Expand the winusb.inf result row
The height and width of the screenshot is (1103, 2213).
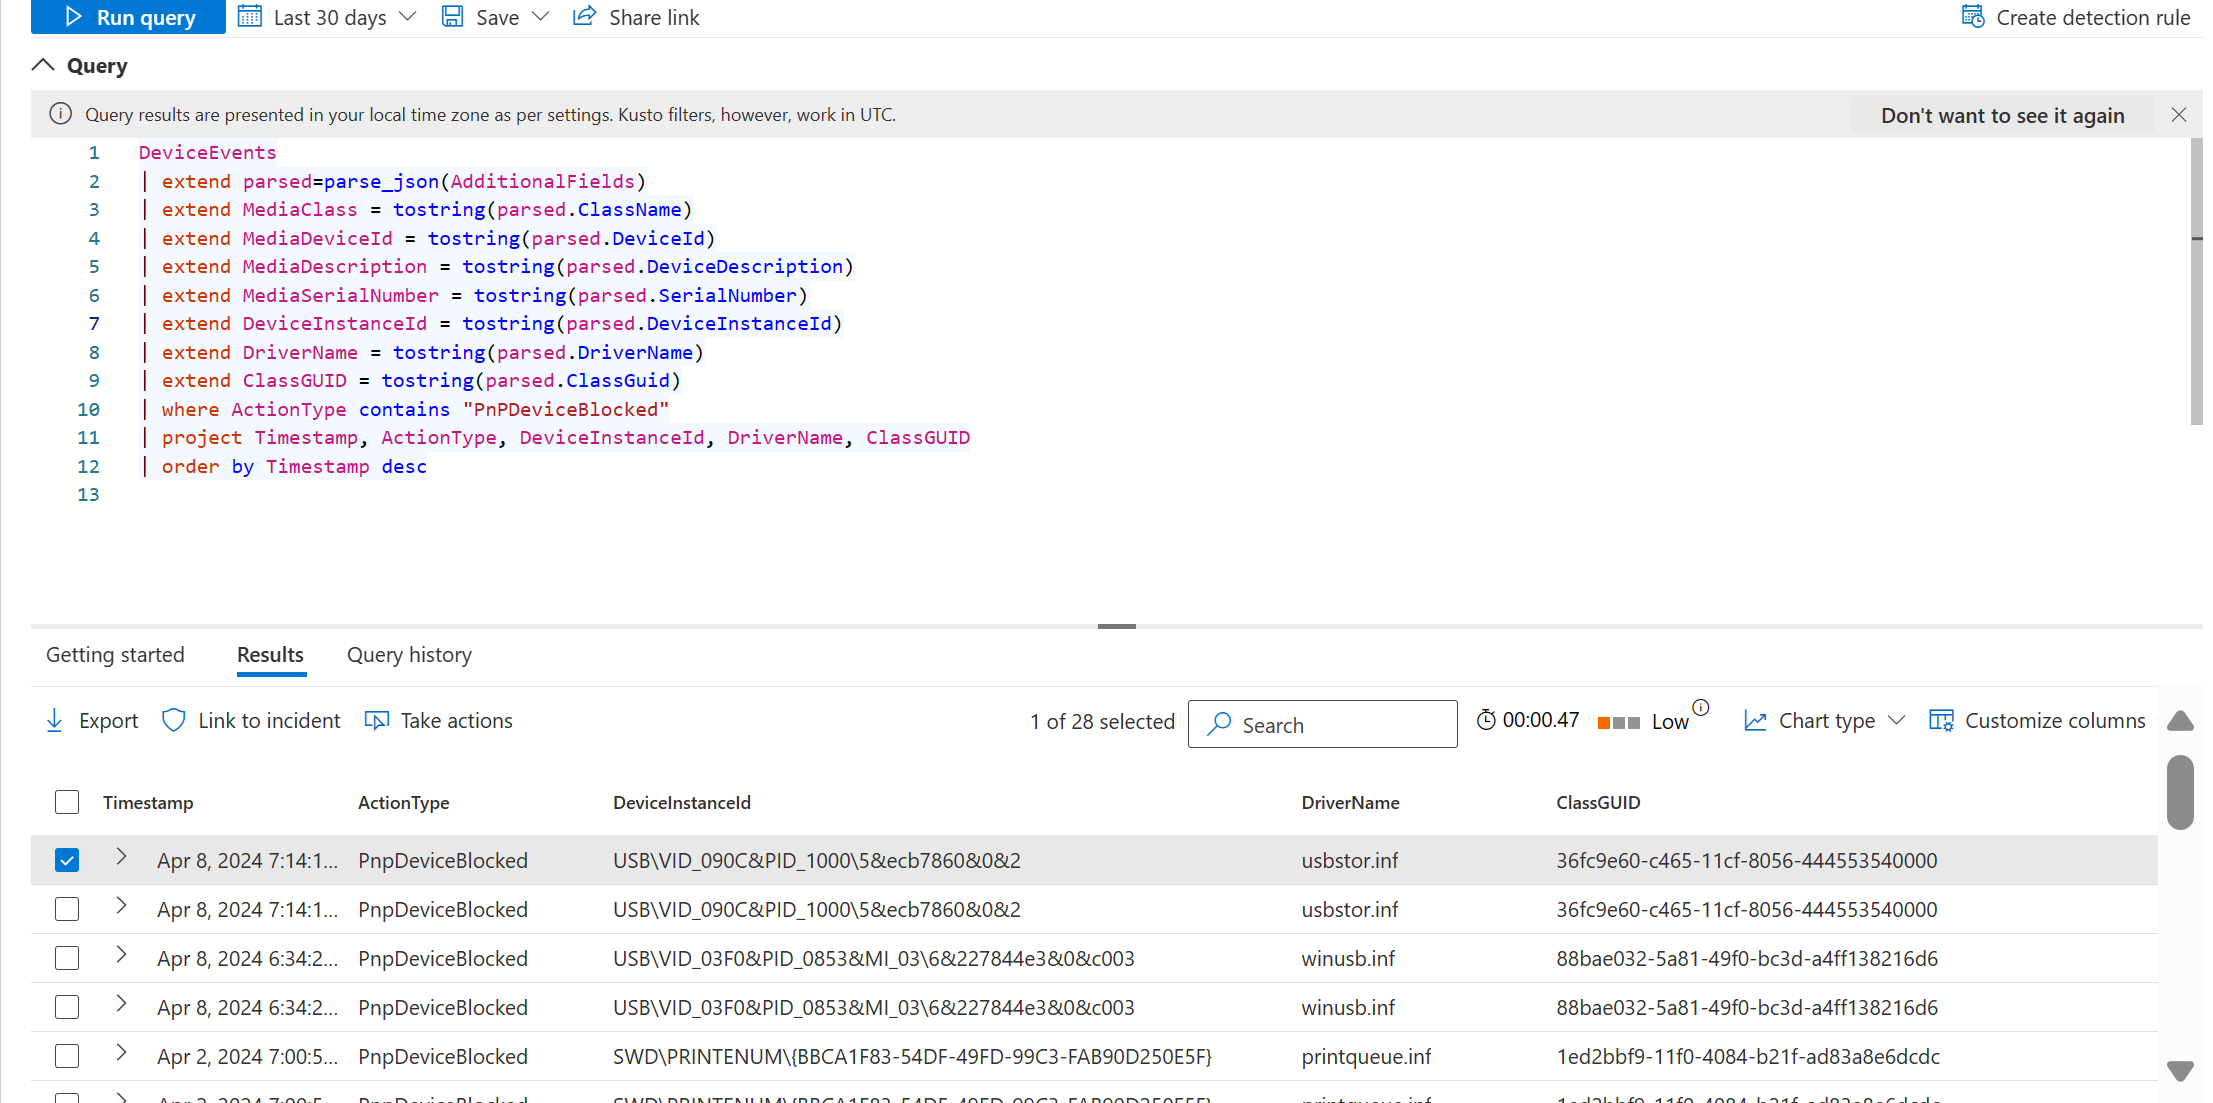point(121,956)
